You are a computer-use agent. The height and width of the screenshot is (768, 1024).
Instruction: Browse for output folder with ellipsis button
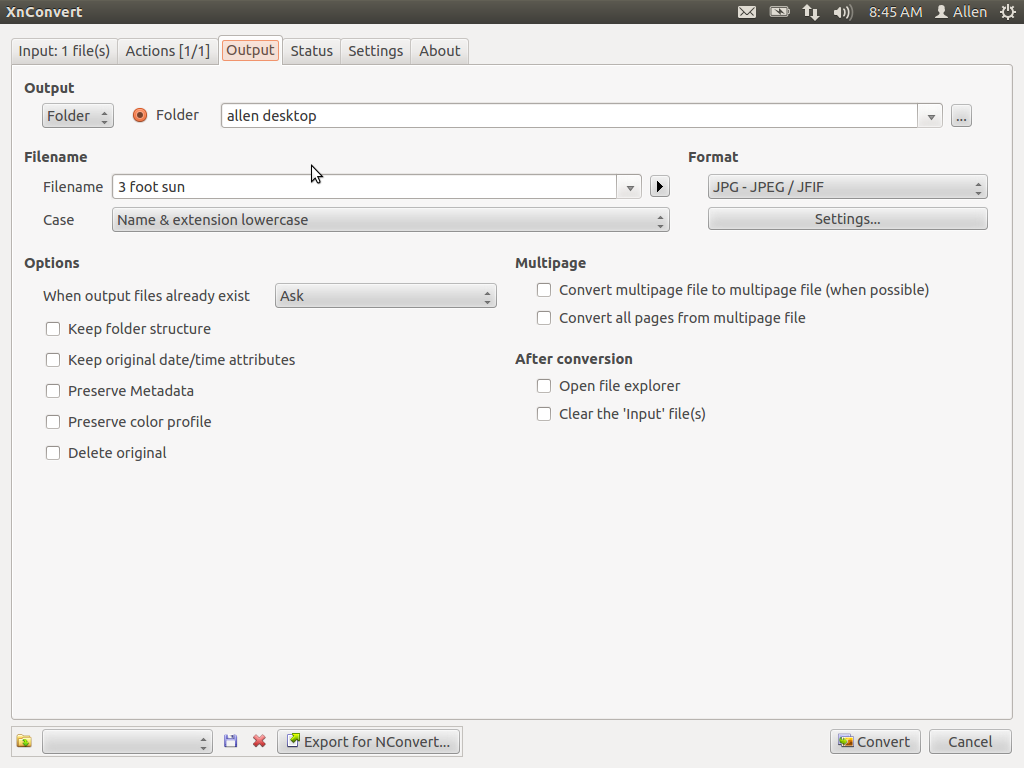point(961,116)
